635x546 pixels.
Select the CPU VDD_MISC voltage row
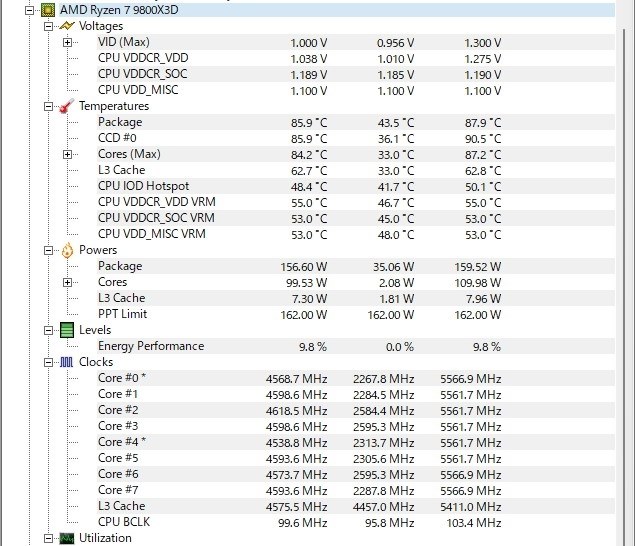pyautogui.click(x=356, y=90)
